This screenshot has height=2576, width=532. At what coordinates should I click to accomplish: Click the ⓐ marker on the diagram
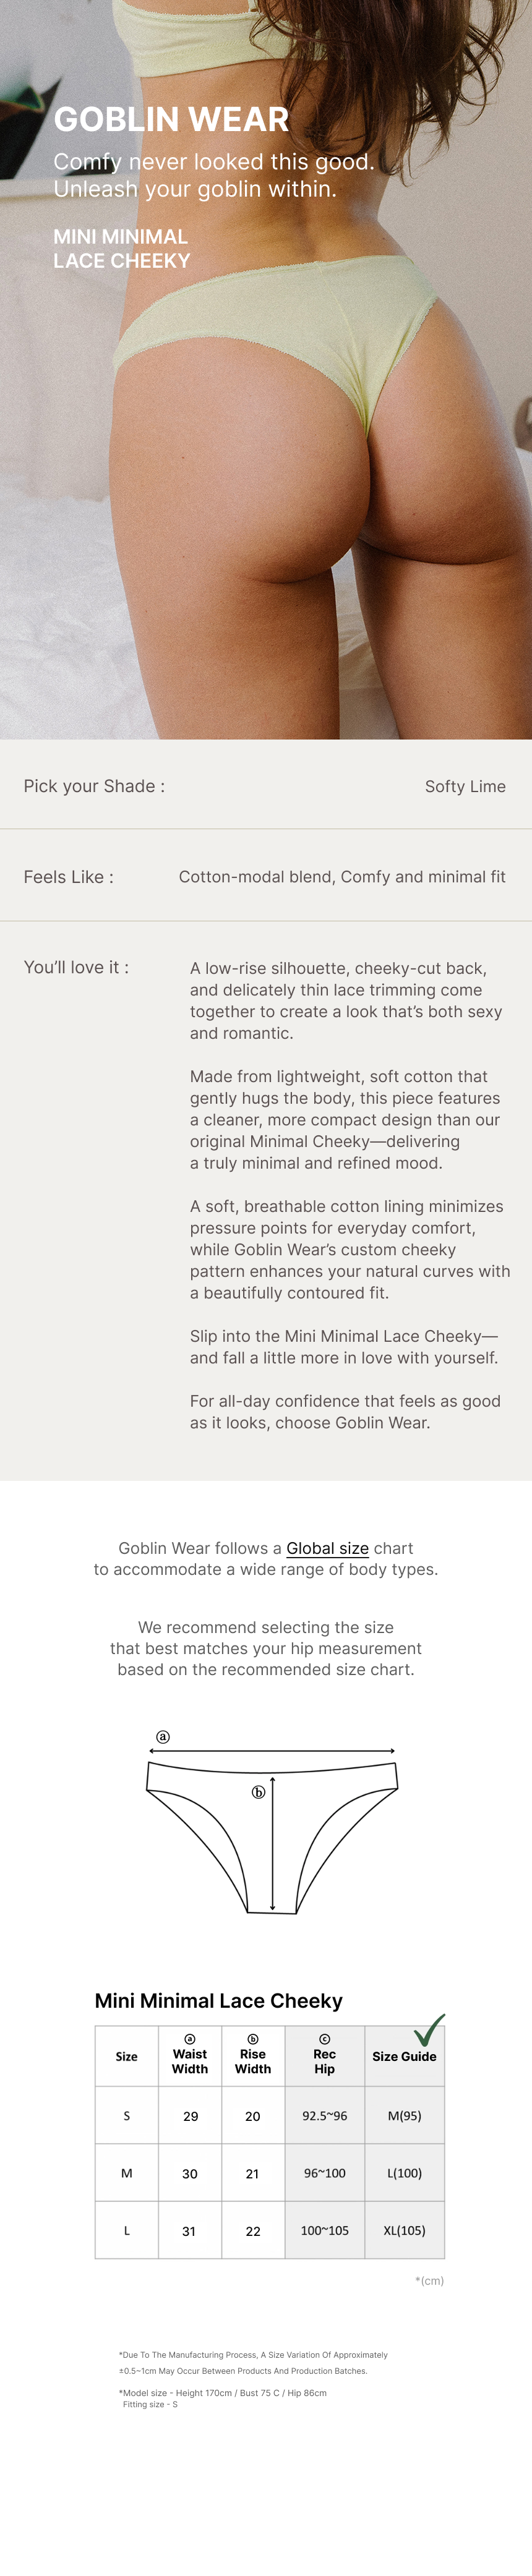pyautogui.click(x=163, y=1737)
